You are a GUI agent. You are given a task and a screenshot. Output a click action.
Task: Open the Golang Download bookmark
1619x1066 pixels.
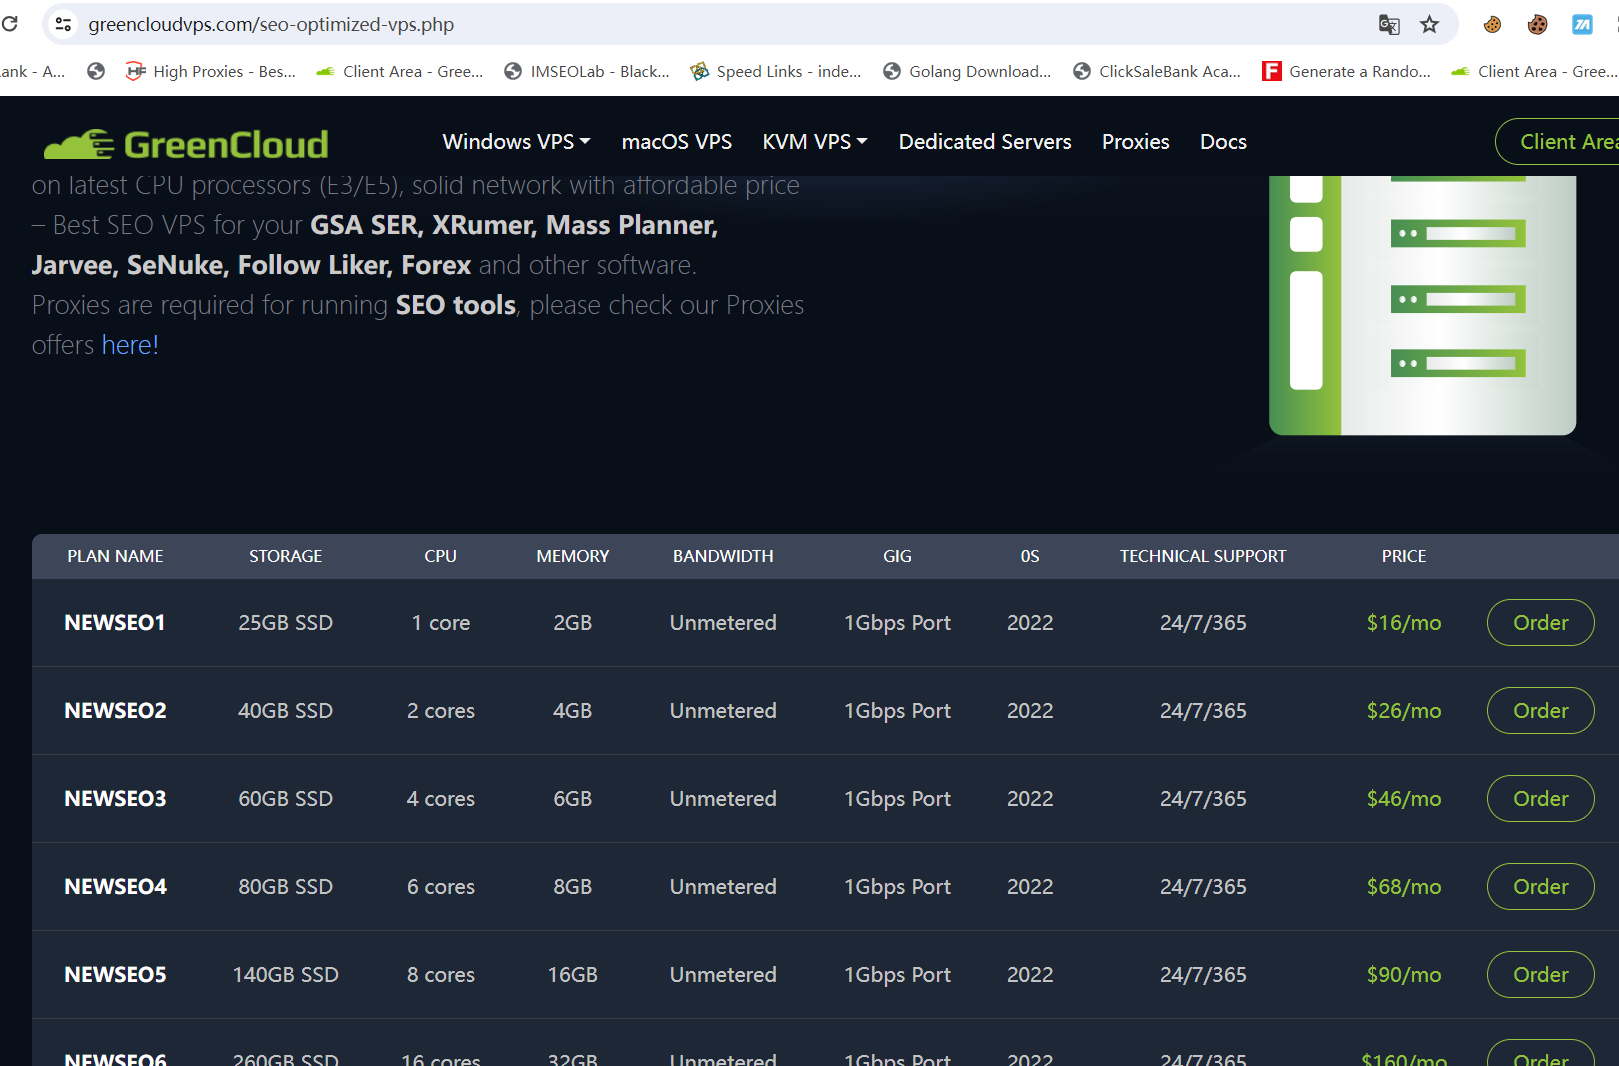[x=967, y=71]
